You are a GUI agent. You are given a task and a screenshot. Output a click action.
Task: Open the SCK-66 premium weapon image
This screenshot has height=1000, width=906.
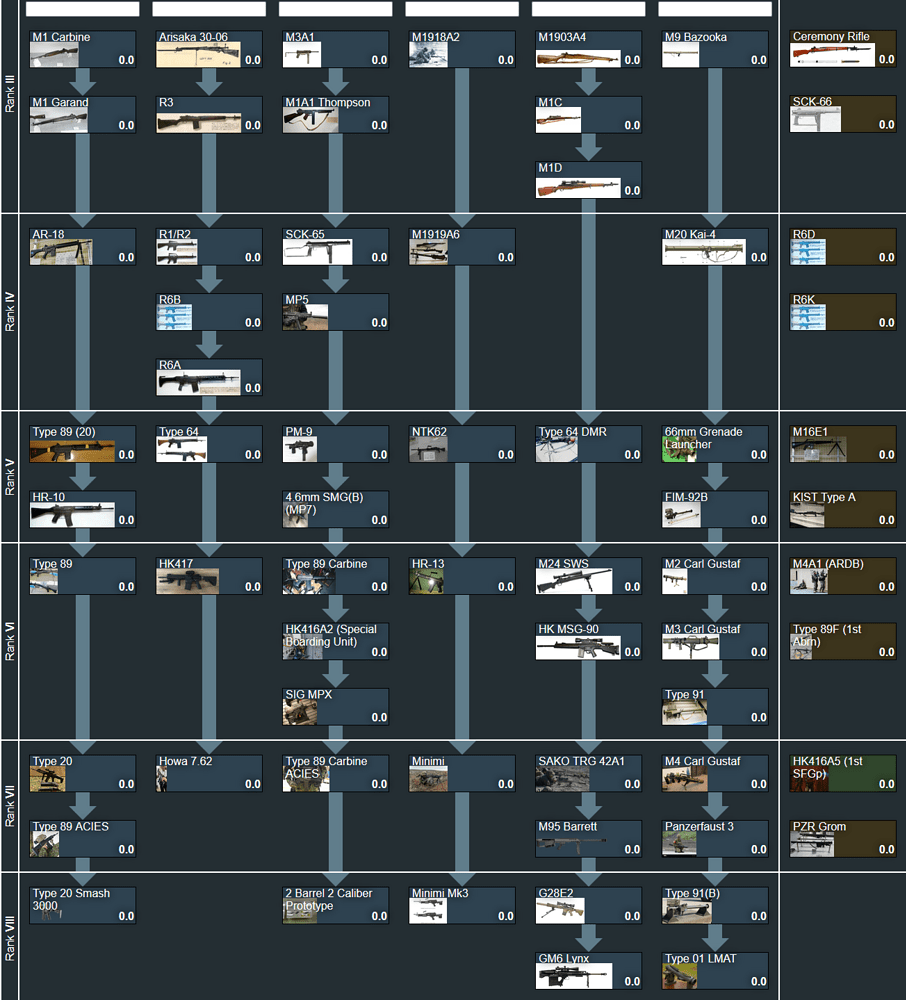pos(815,120)
